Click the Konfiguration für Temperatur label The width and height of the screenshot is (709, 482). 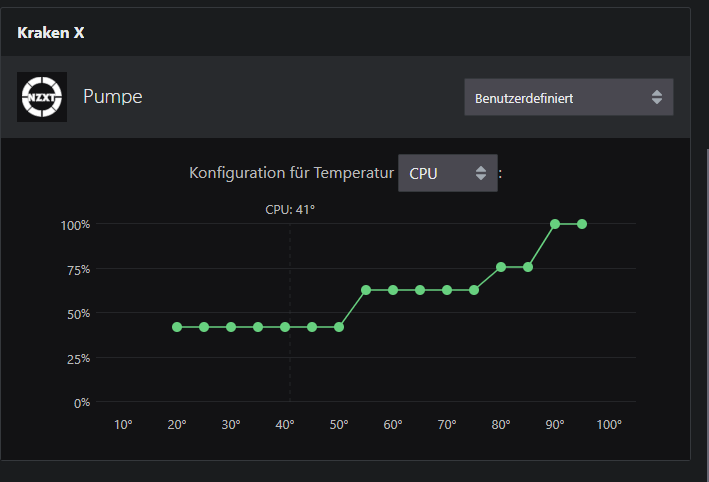(x=291, y=173)
